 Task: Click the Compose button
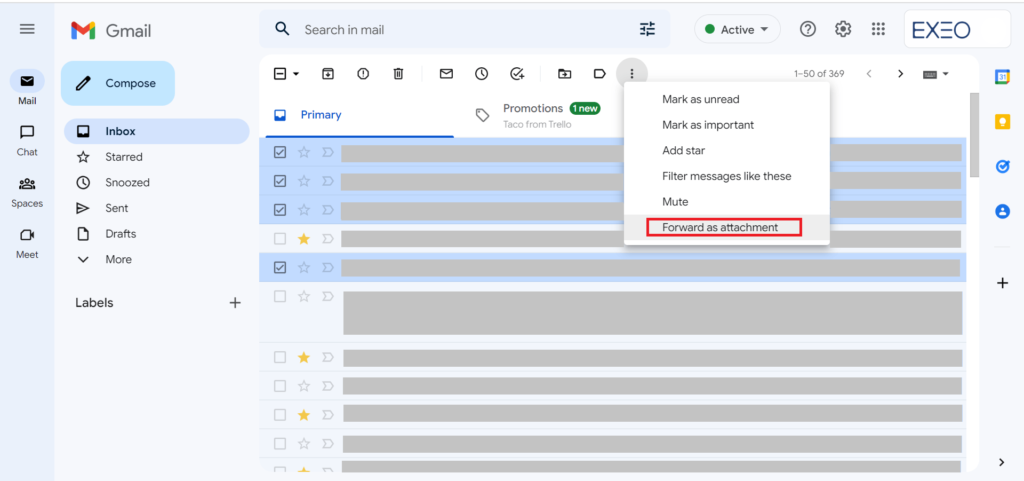click(118, 84)
